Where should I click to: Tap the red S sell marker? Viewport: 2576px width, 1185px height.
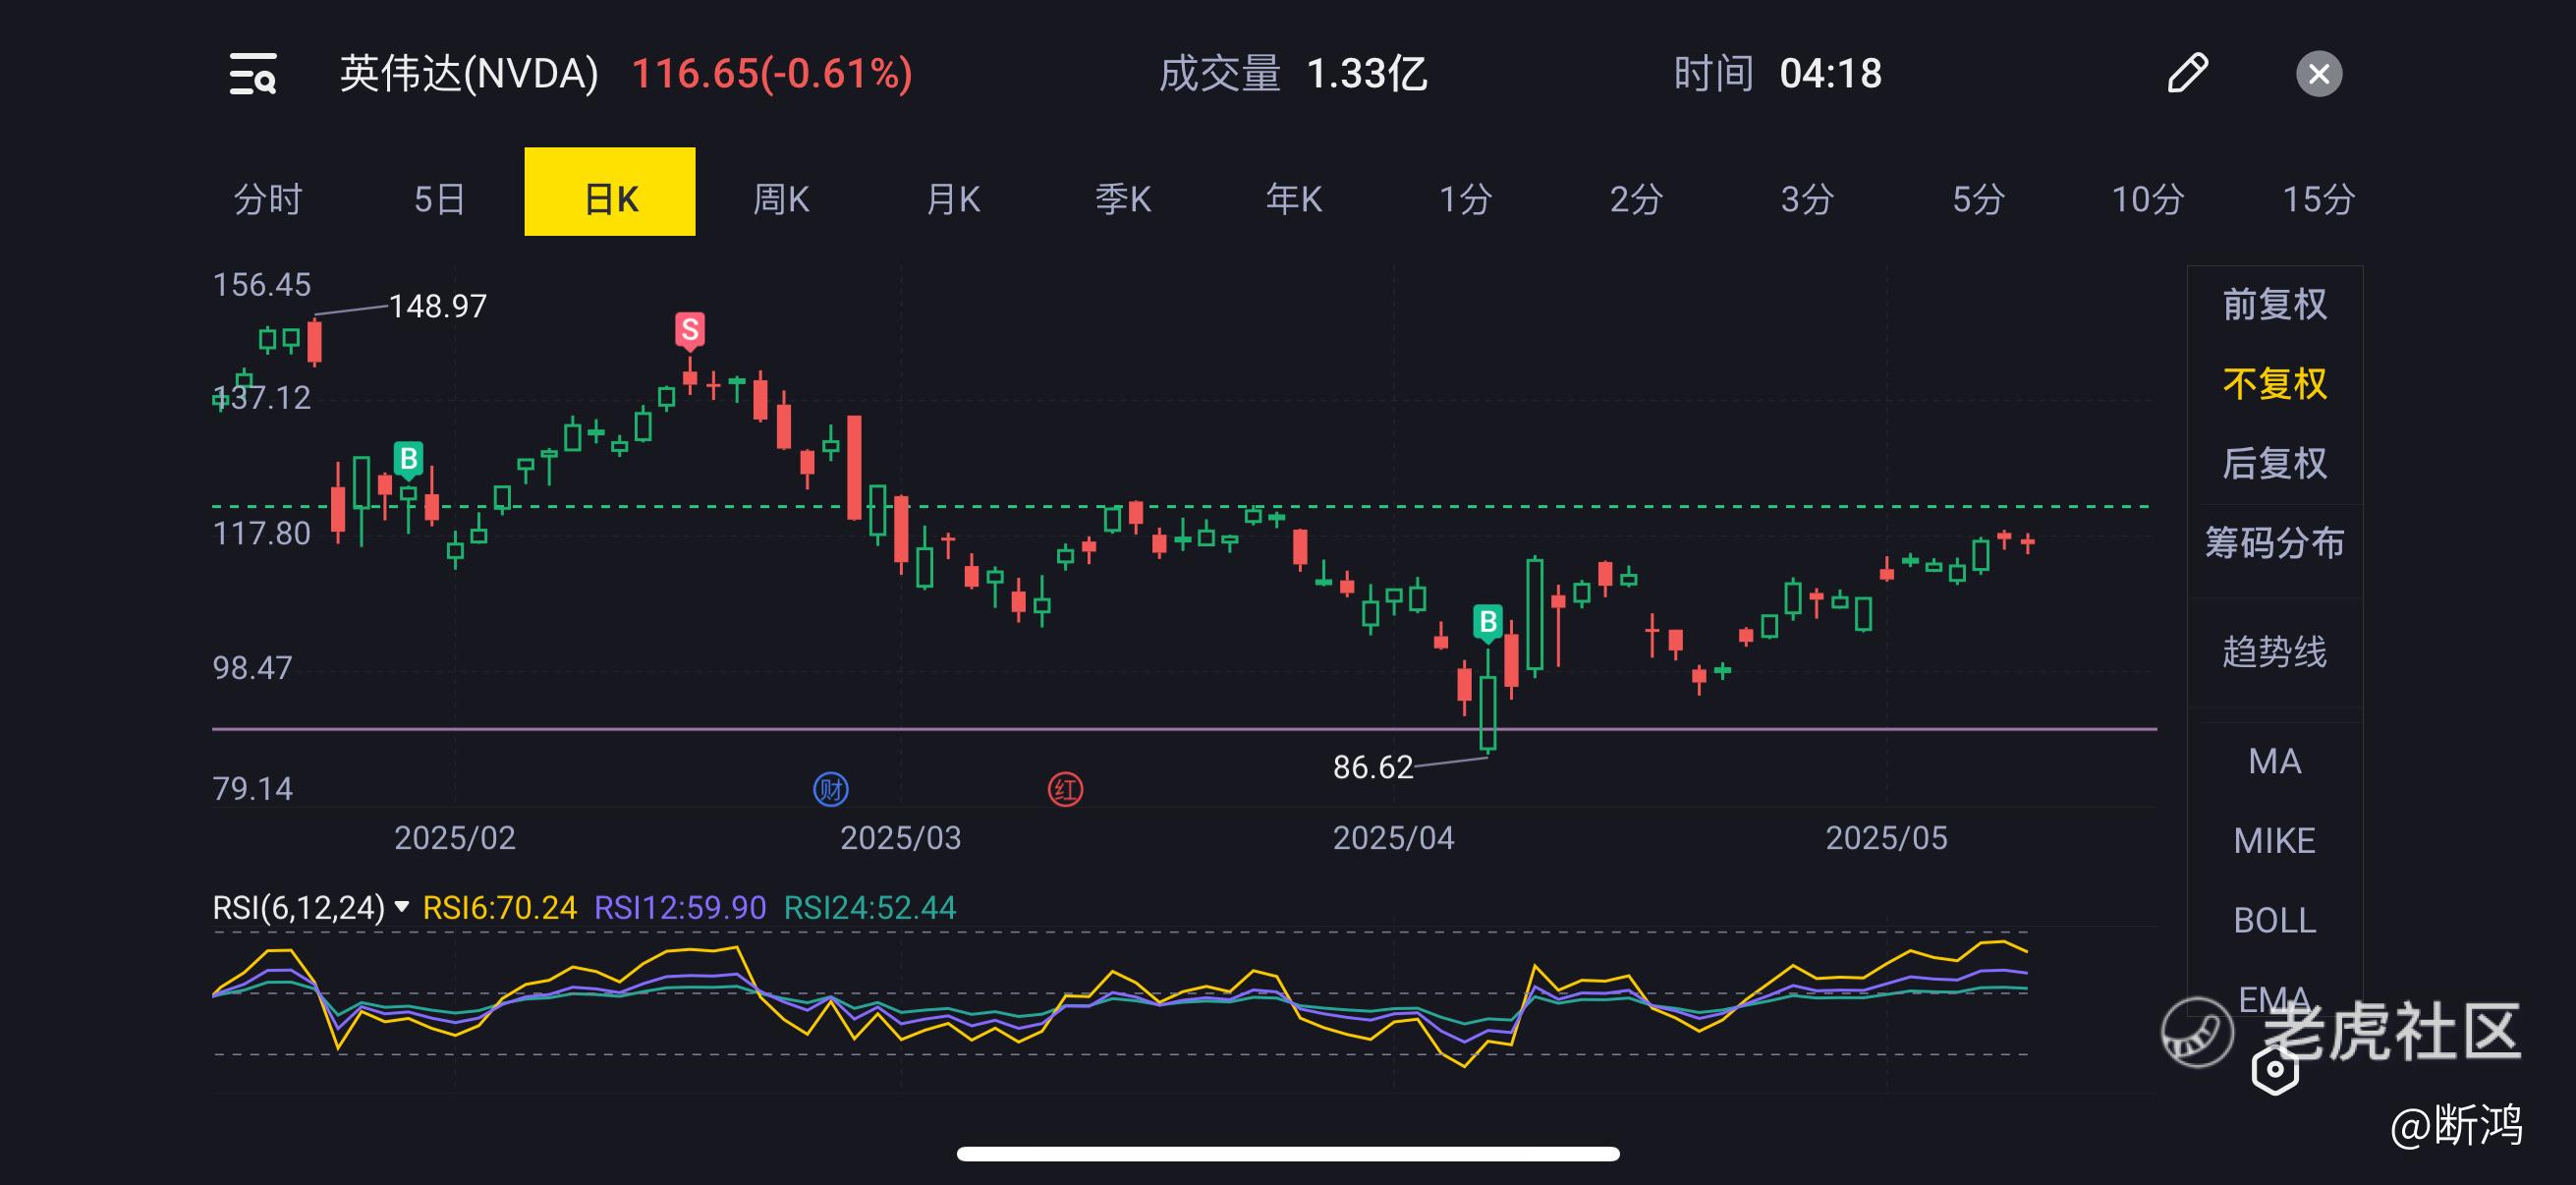(689, 331)
